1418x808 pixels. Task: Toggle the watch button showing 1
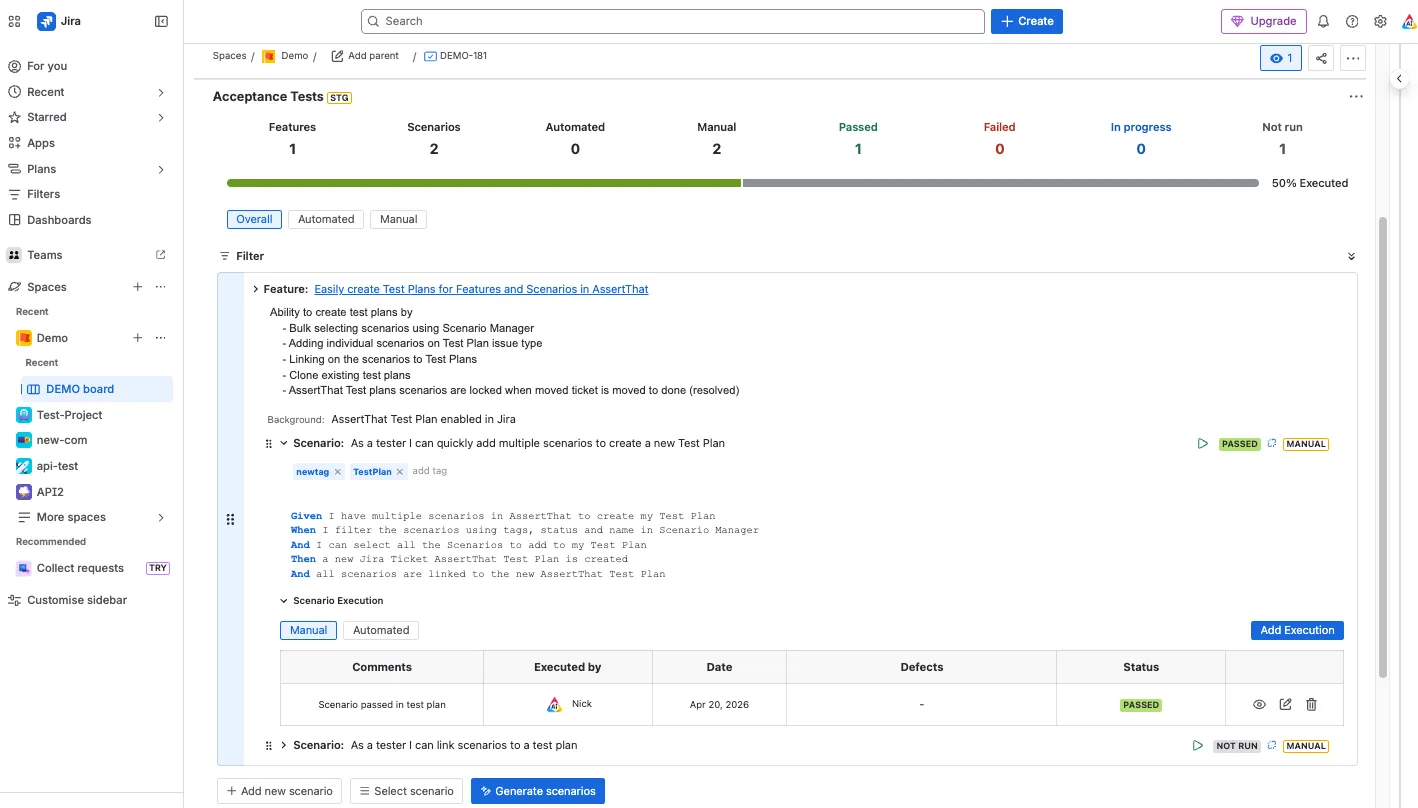(x=1281, y=58)
